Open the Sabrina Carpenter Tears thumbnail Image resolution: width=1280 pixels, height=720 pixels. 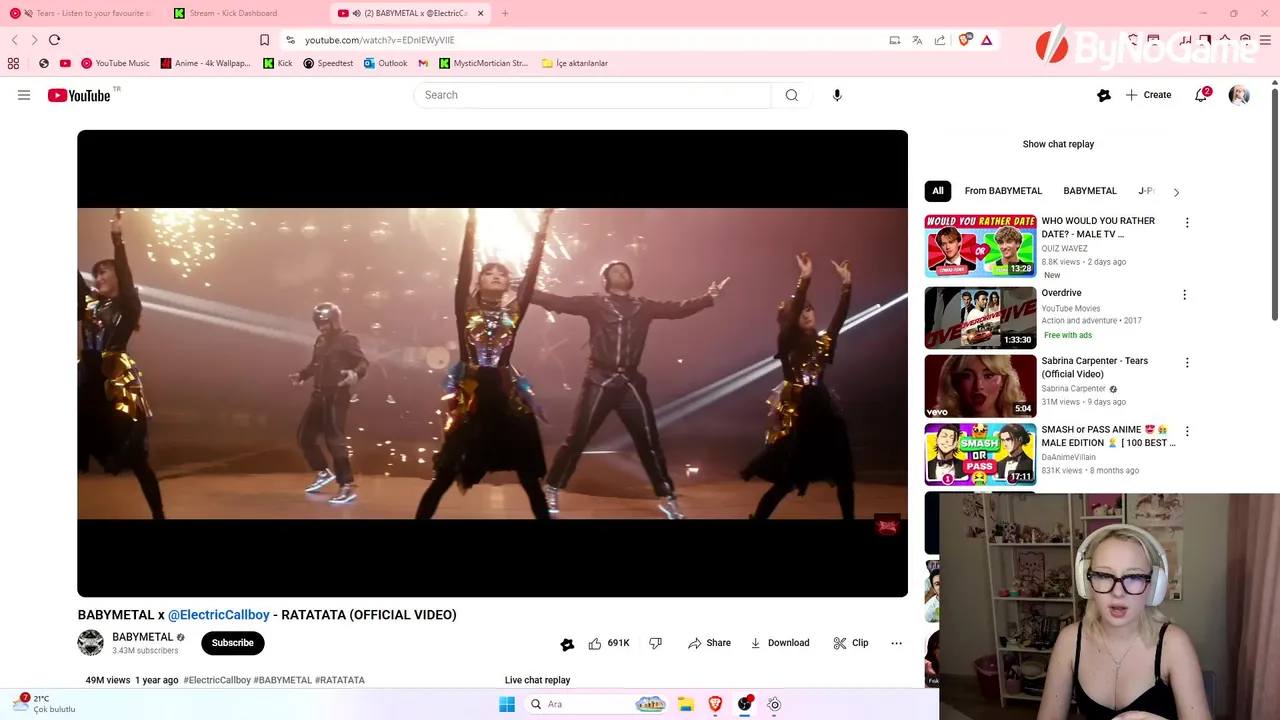pyautogui.click(x=980, y=386)
